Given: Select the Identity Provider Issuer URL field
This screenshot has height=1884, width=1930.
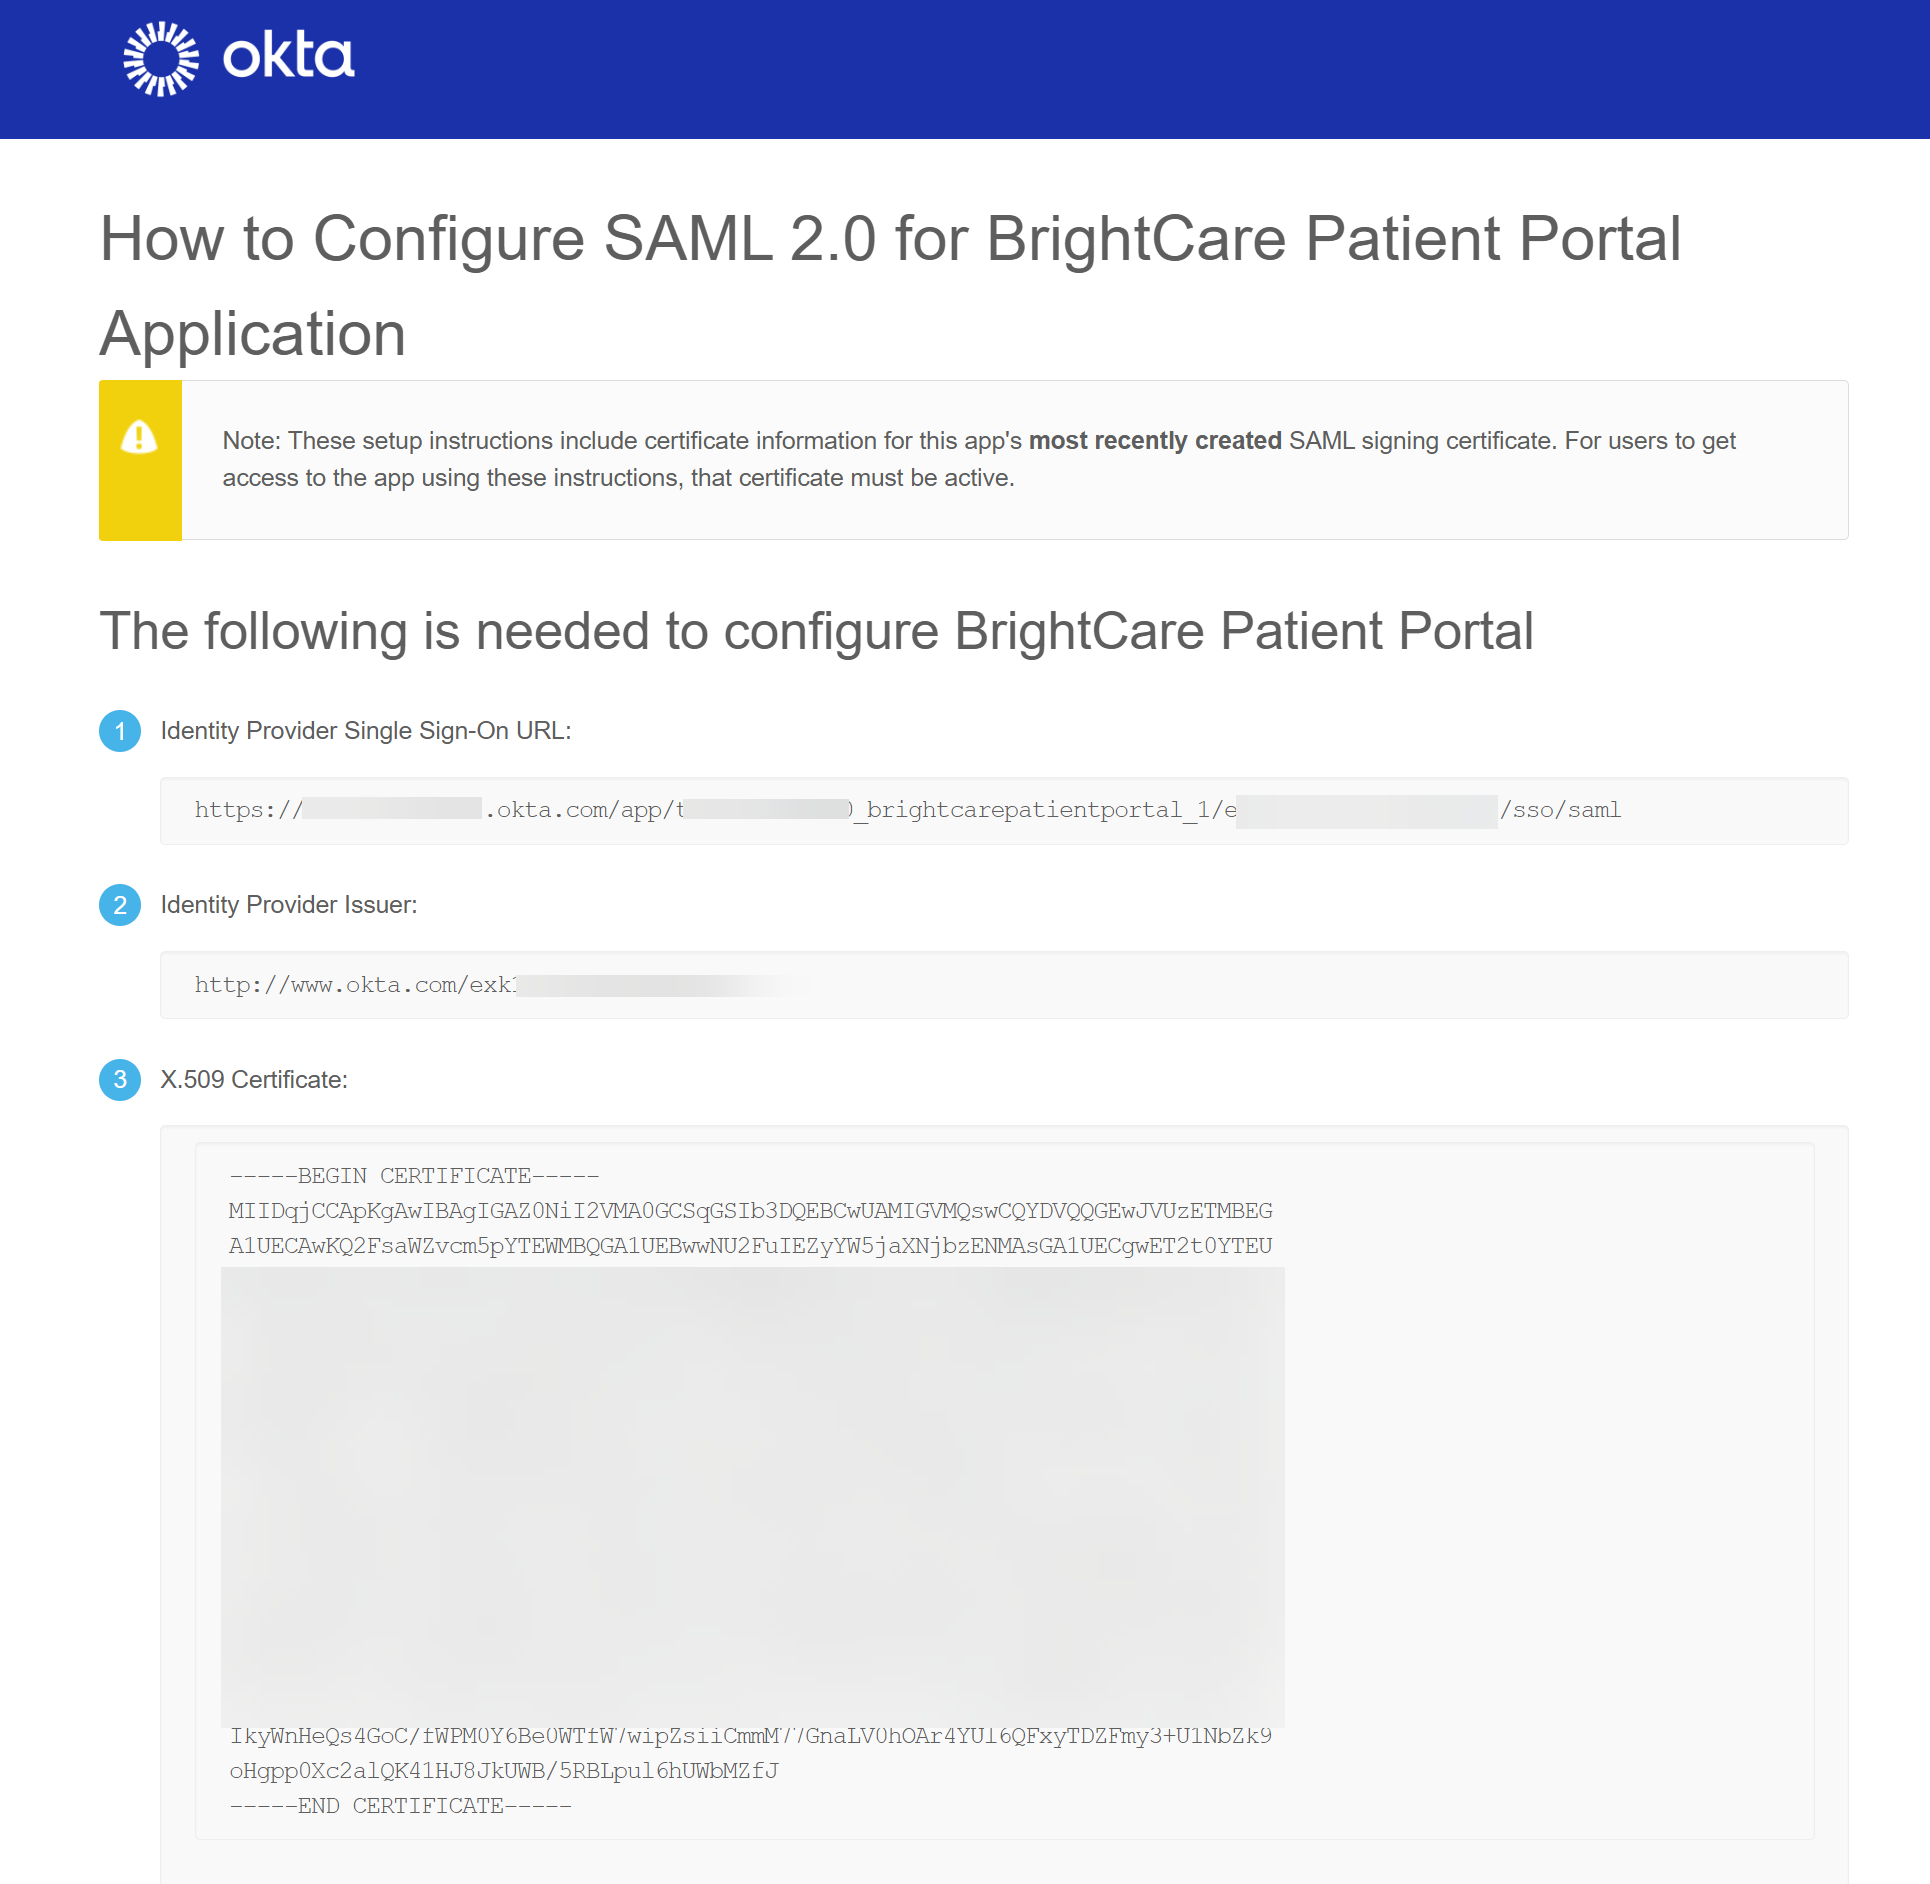Looking at the screenshot, I should [x=1004, y=985].
